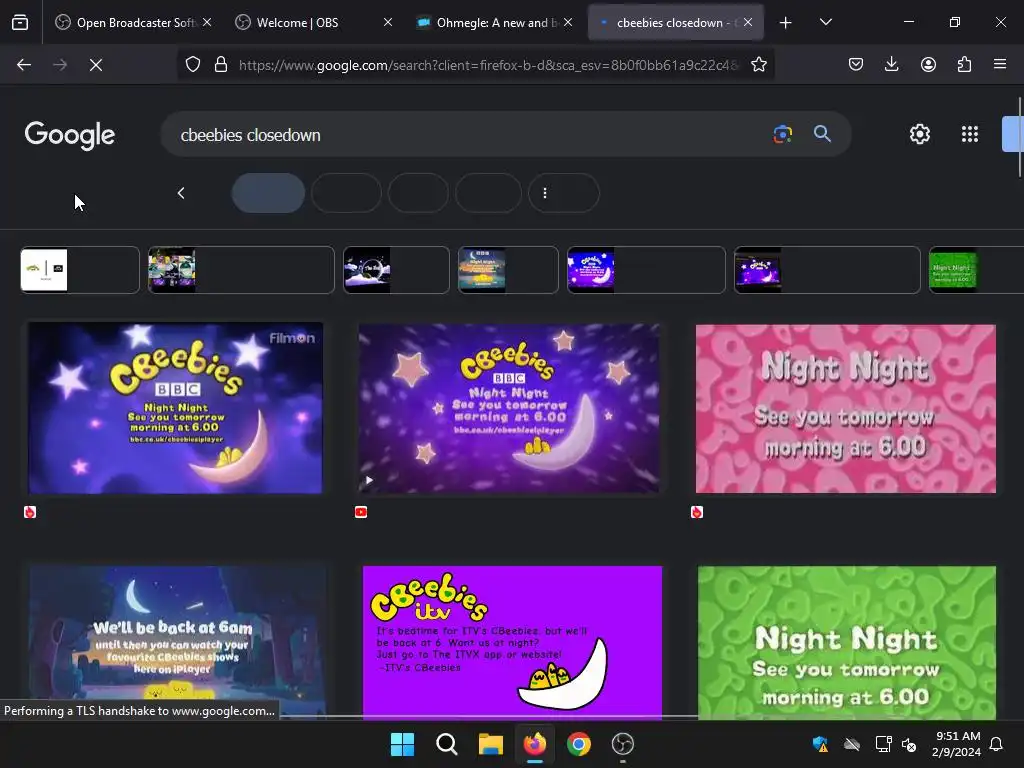Open the pink Night Night image result

pyautogui.click(x=846, y=409)
